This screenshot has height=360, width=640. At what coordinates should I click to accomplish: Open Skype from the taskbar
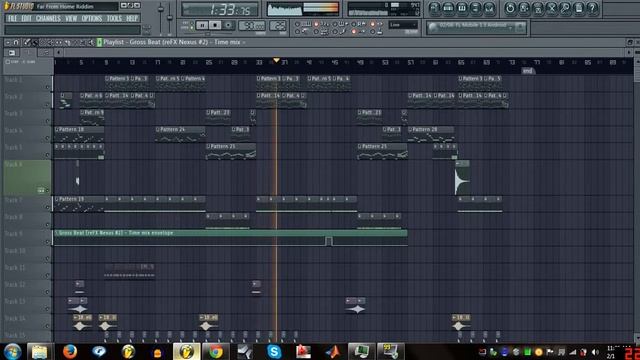274,351
